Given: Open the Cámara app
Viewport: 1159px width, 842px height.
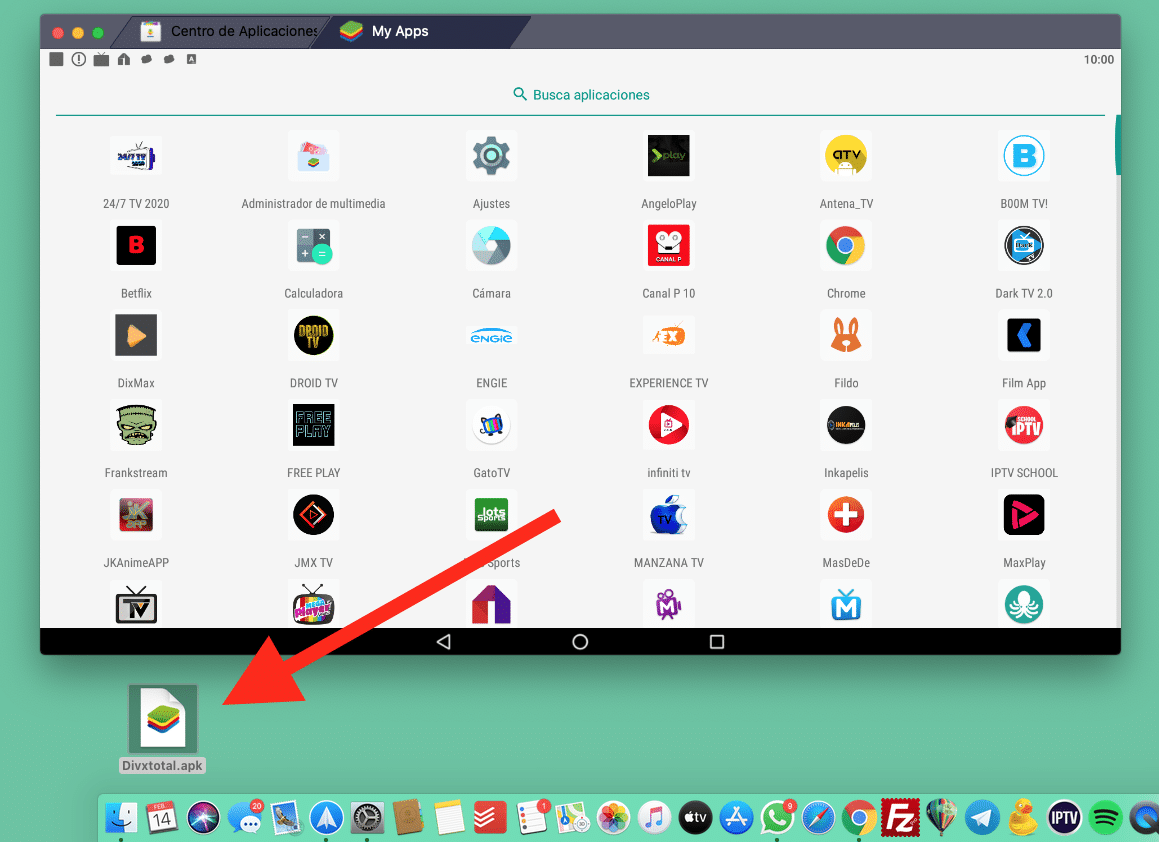Looking at the screenshot, I should [x=491, y=245].
